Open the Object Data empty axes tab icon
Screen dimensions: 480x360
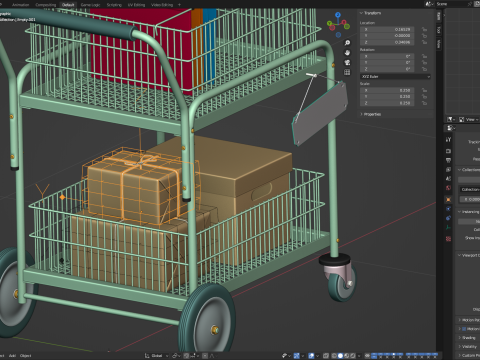click(448, 227)
